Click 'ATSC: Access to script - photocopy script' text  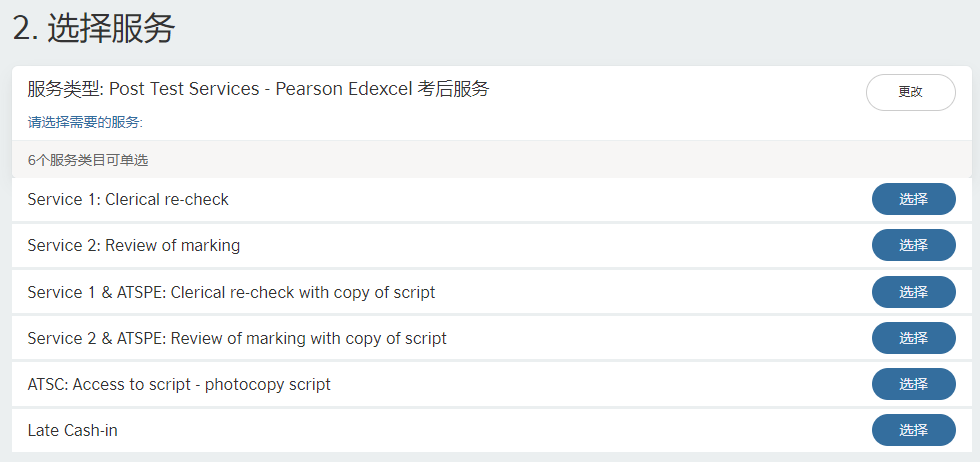[x=179, y=384]
